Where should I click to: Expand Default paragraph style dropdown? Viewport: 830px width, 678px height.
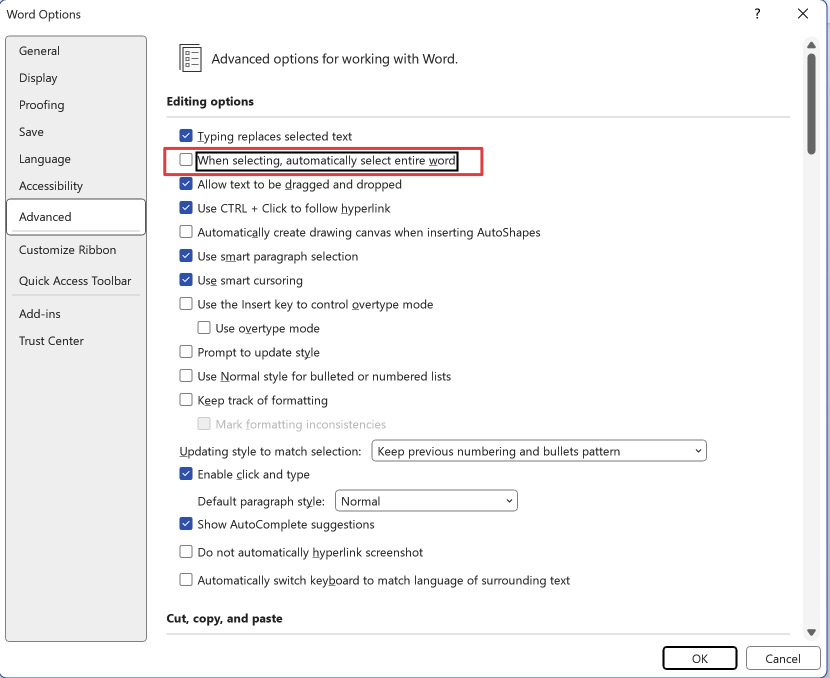[x=426, y=501]
